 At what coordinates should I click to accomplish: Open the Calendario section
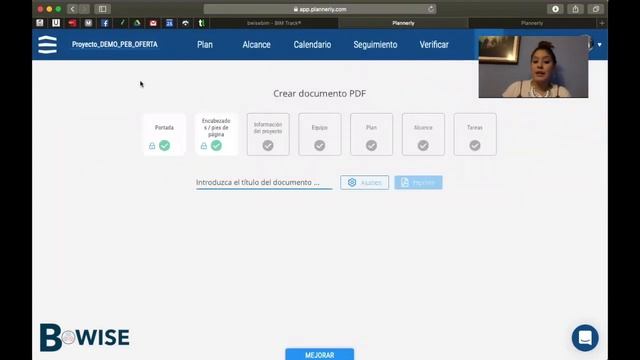tap(312, 44)
